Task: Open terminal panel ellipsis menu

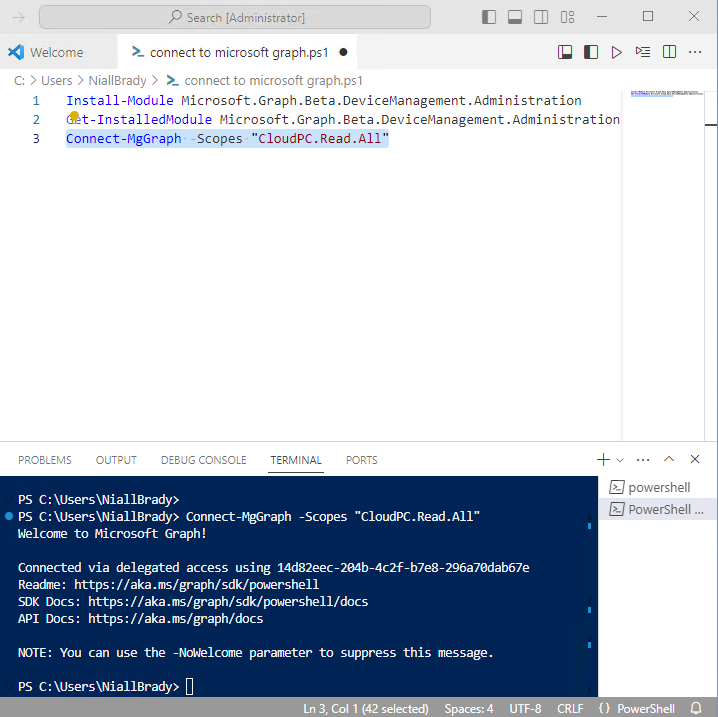Action: (x=643, y=460)
